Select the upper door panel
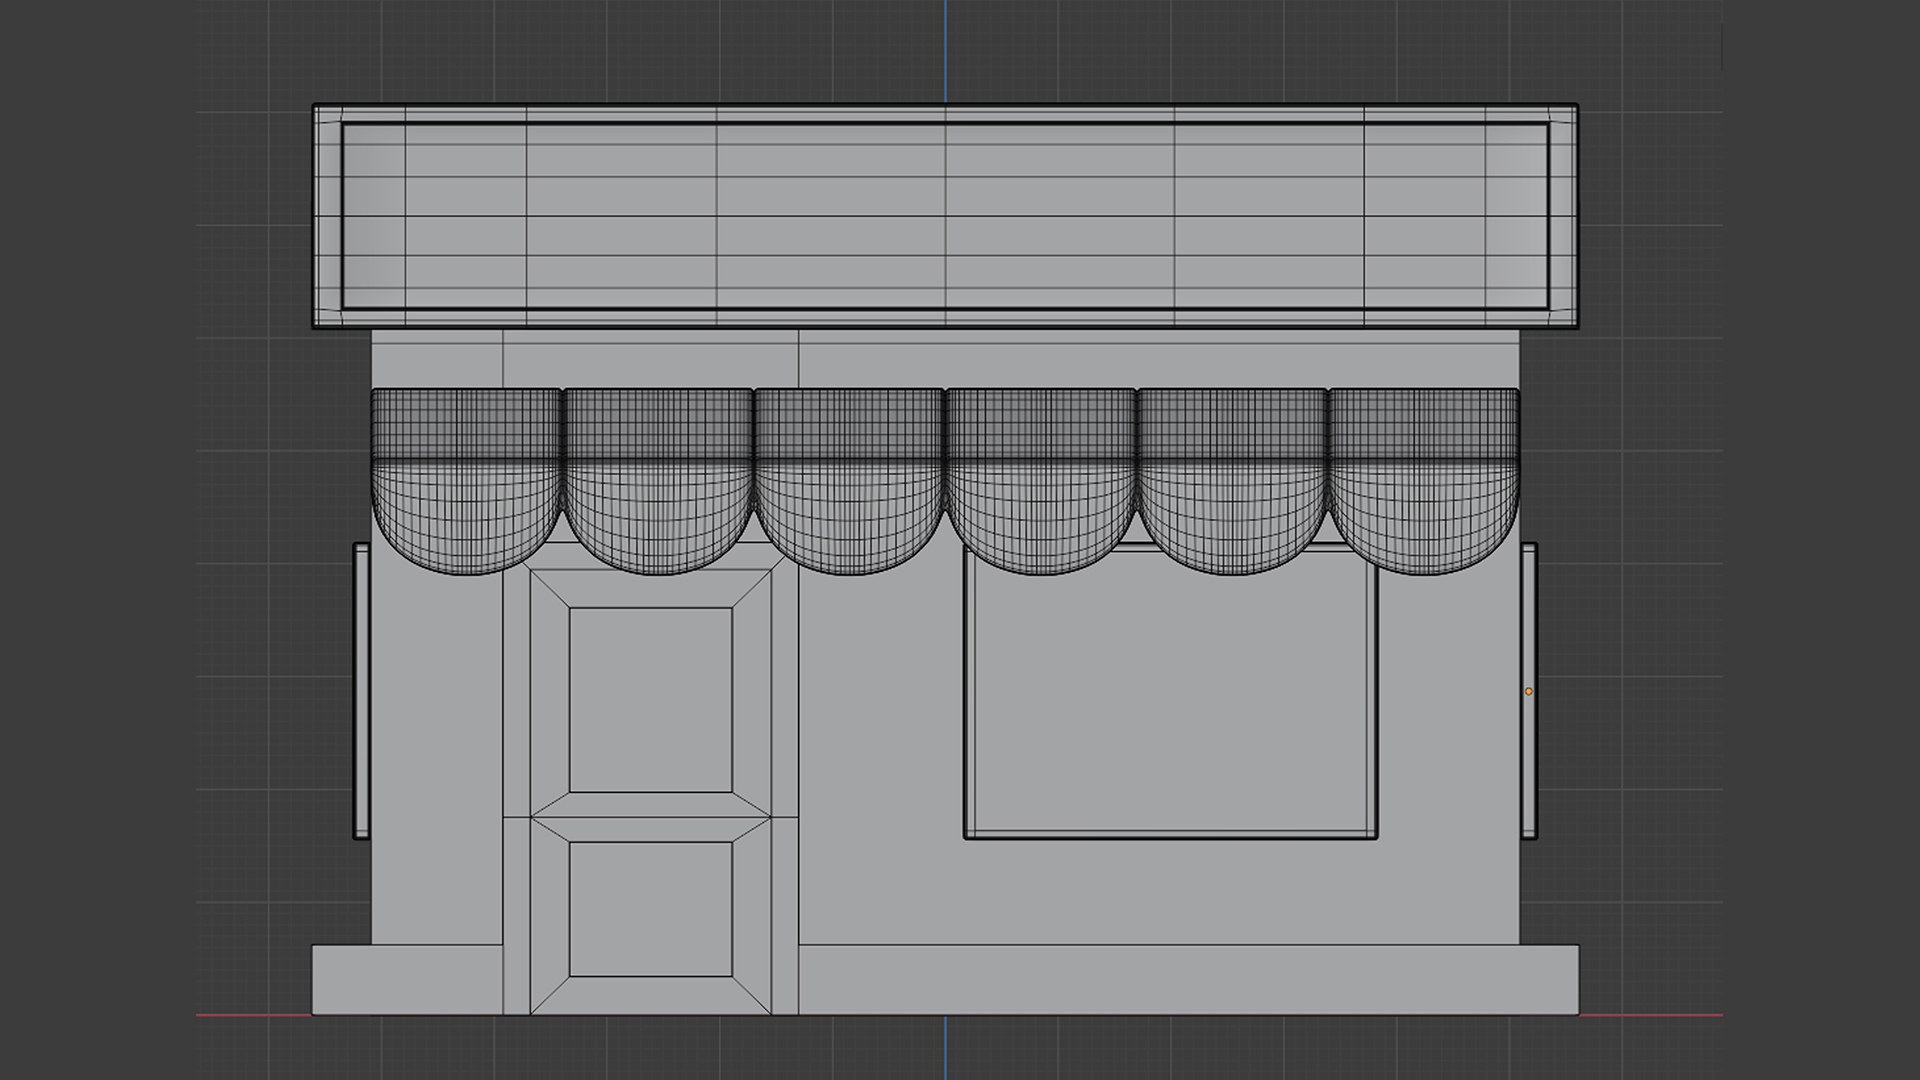The width and height of the screenshot is (1920, 1080). tap(650, 699)
